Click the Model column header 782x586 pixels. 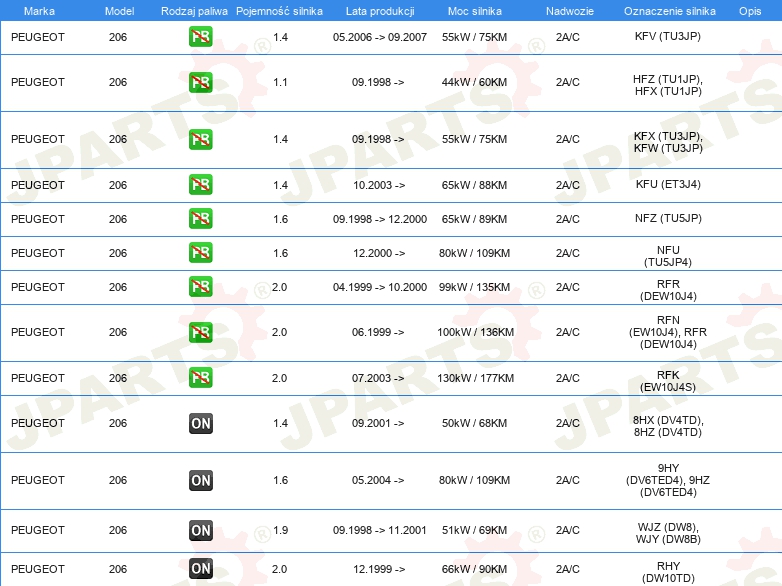(119, 11)
